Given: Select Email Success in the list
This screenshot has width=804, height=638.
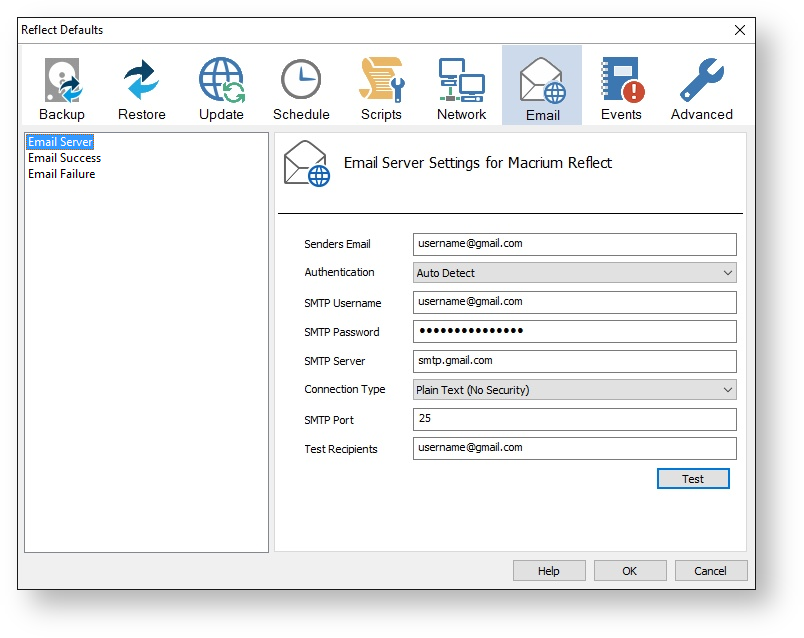Looking at the screenshot, I should click(x=65, y=158).
